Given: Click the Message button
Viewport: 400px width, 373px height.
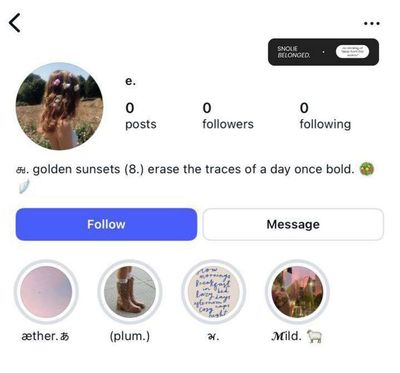Looking at the screenshot, I should 293,224.
